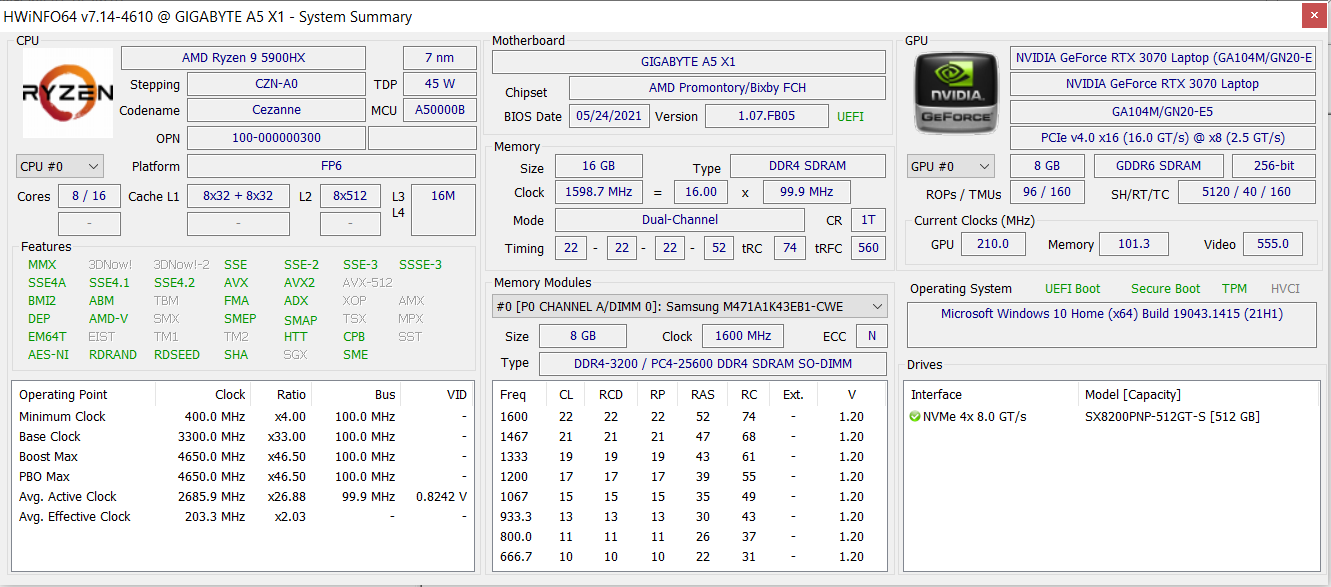Open the GPU #0 selector dropdown
Screen dimensions: 1331x587
click(x=950, y=166)
